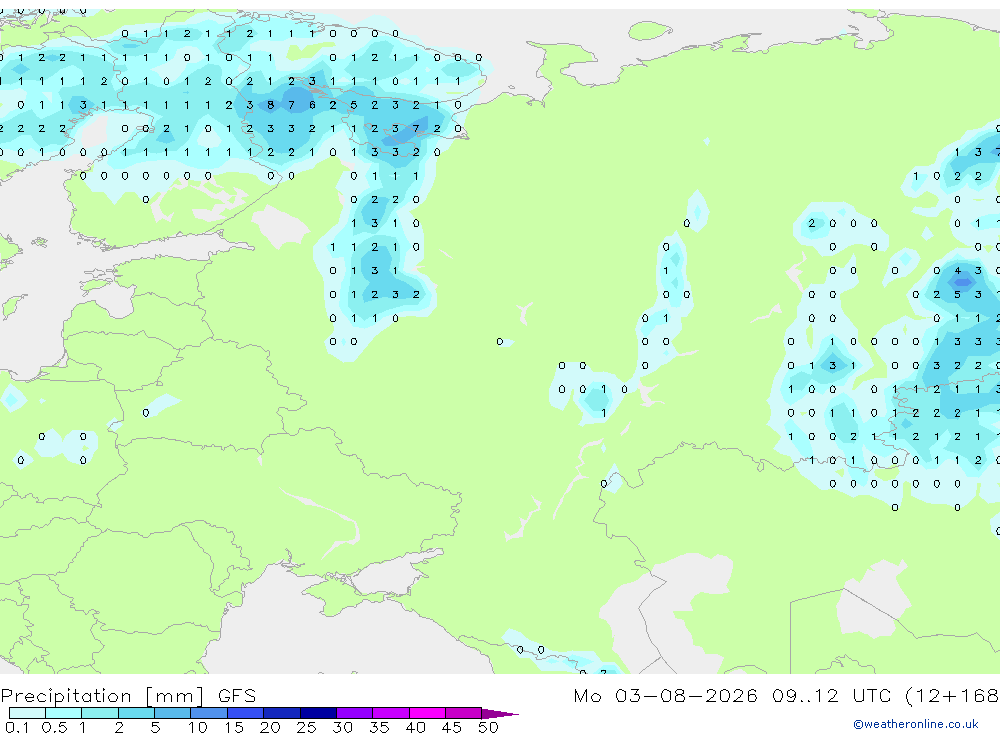Click the '4' precipitation value on the map
The image size is (1000, 733).
957,270
